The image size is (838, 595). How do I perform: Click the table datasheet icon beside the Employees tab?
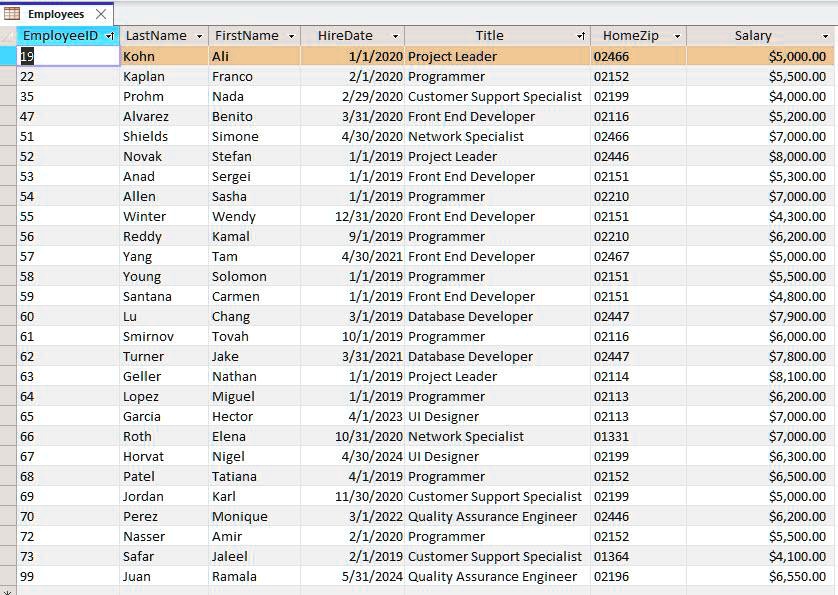point(10,14)
